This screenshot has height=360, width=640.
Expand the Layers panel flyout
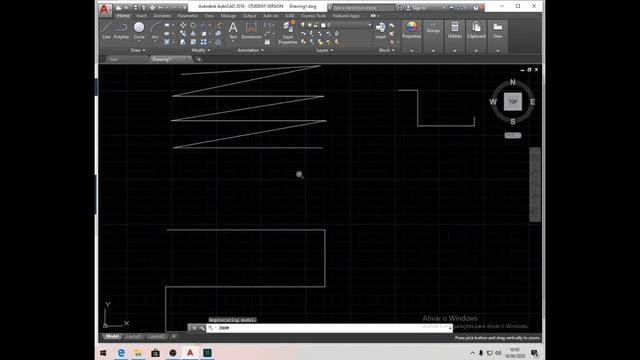325,50
